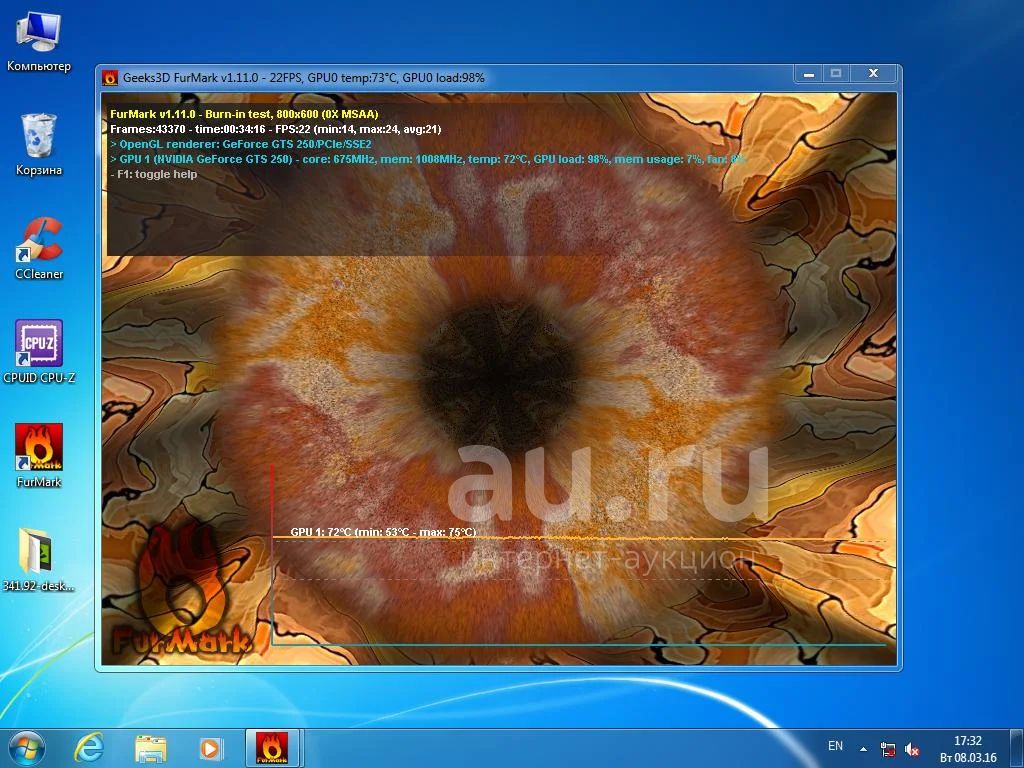
Task: Open the muted volume tray icon
Action: click(912, 749)
